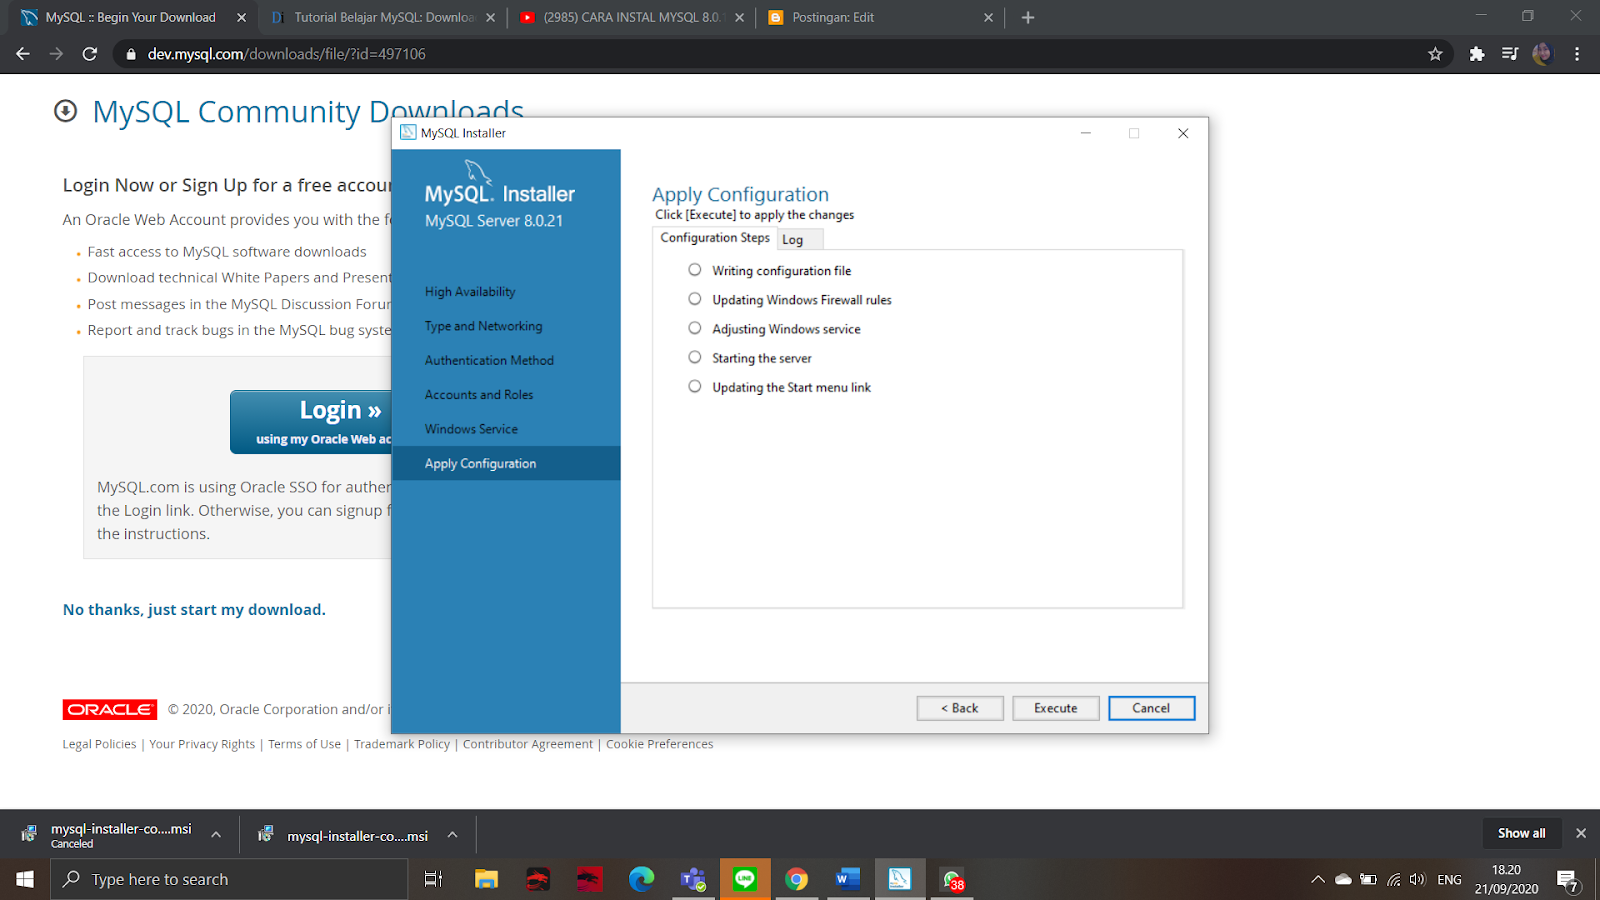Viewport: 1600px width, 900px height.
Task: Open Your Privacy Rights footer link
Action: 202,744
